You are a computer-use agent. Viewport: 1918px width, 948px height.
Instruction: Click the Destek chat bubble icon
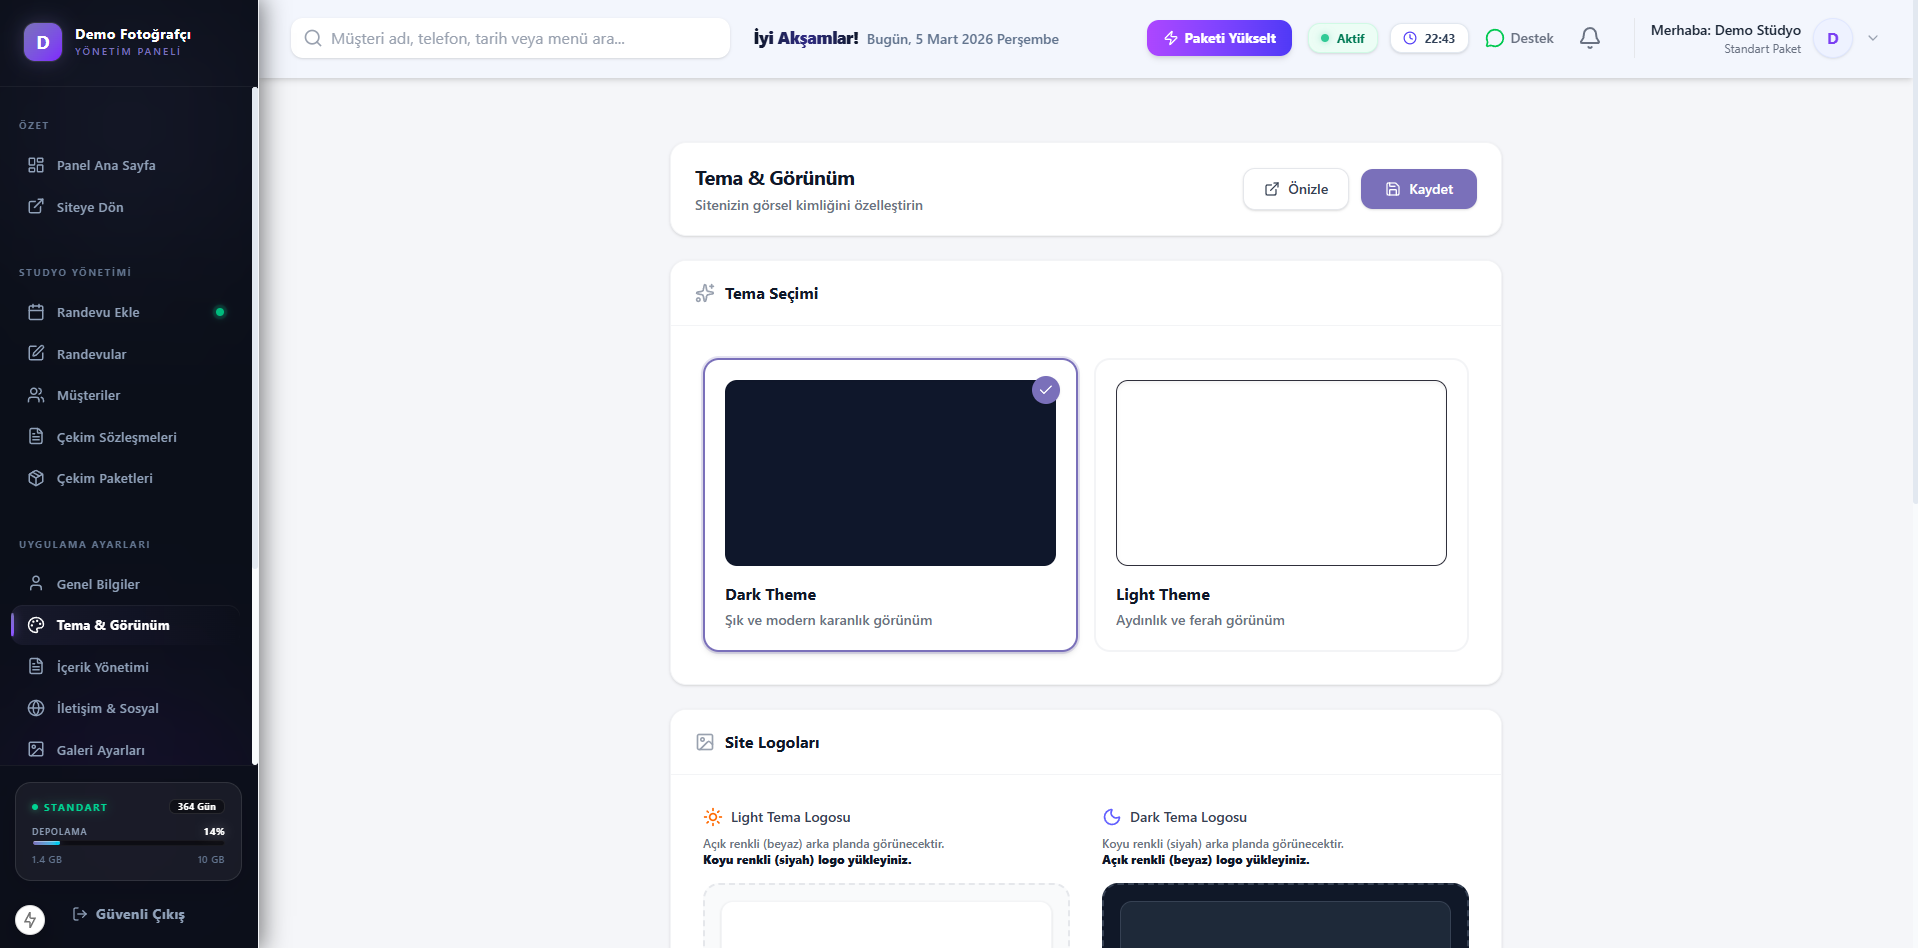tap(1495, 39)
